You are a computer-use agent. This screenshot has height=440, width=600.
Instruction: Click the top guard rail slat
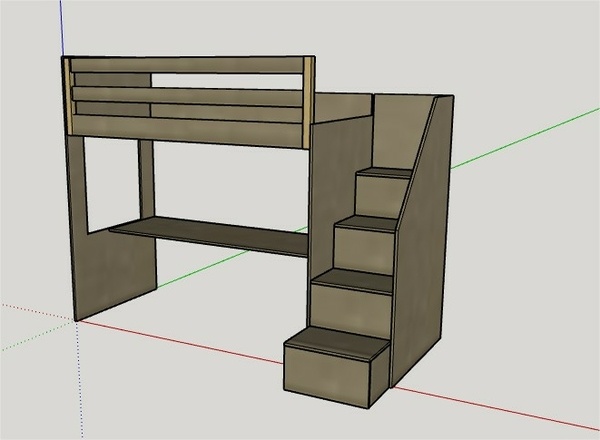click(190, 65)
